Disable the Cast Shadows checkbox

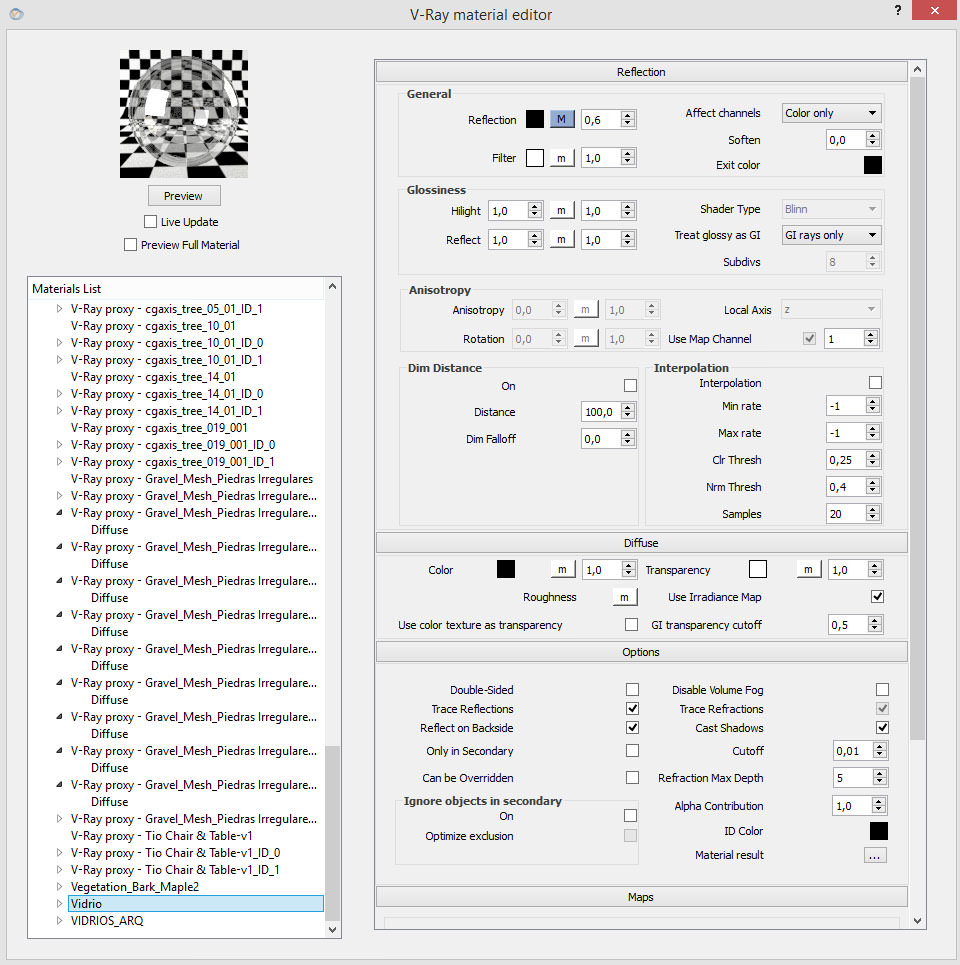[x=881, y=728]
